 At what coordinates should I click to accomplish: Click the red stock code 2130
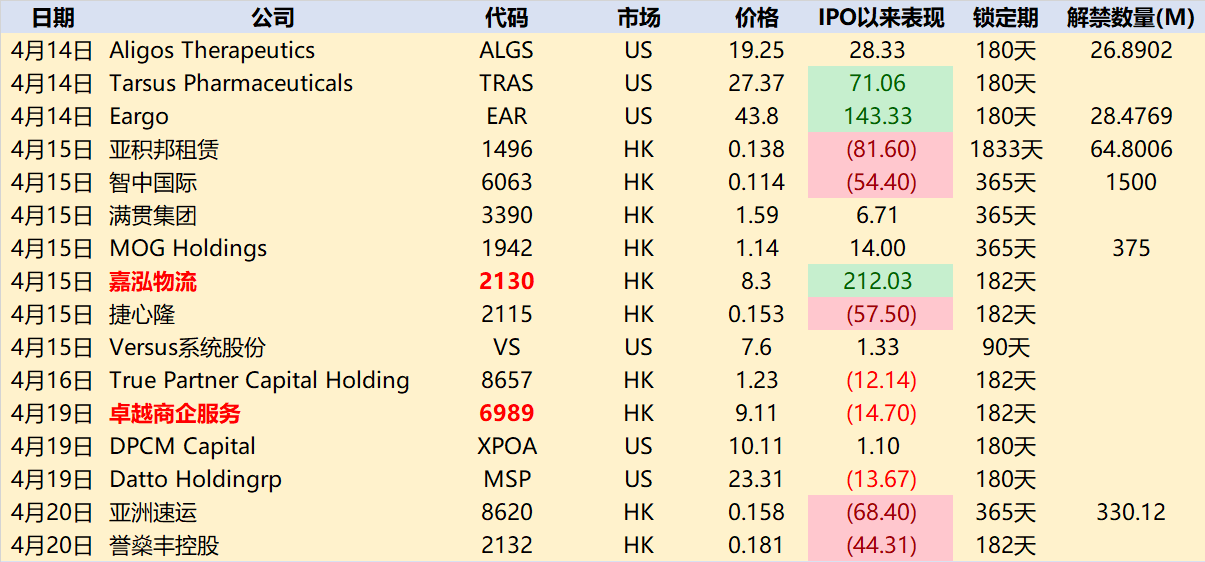click(x=506, y=282)
